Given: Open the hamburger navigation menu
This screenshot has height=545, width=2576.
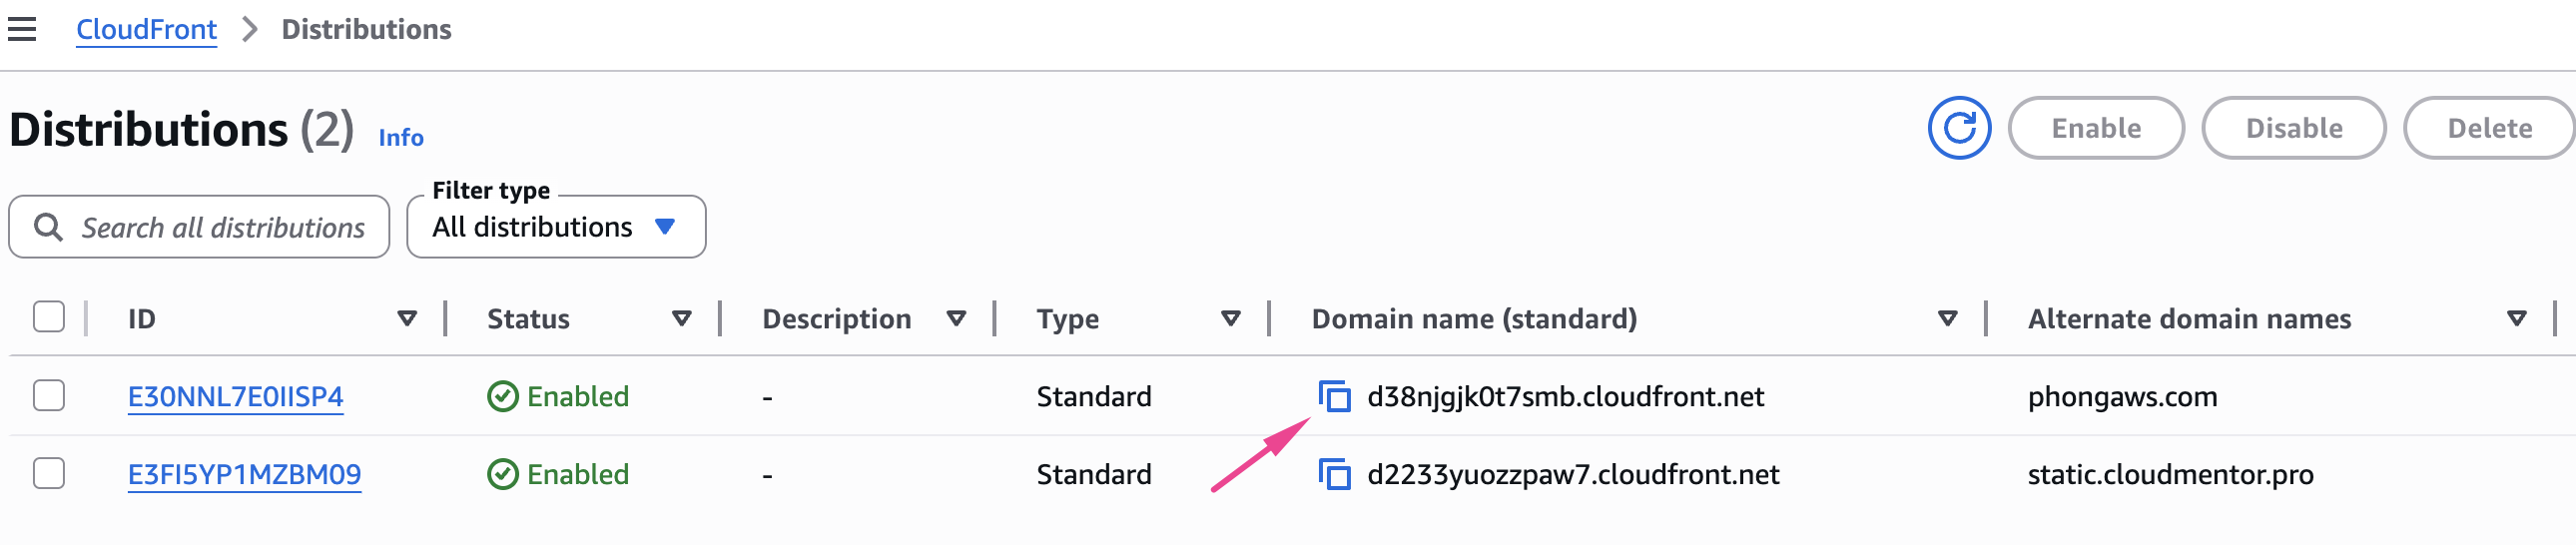Looking at the screenshot, I should pos(22,30).
